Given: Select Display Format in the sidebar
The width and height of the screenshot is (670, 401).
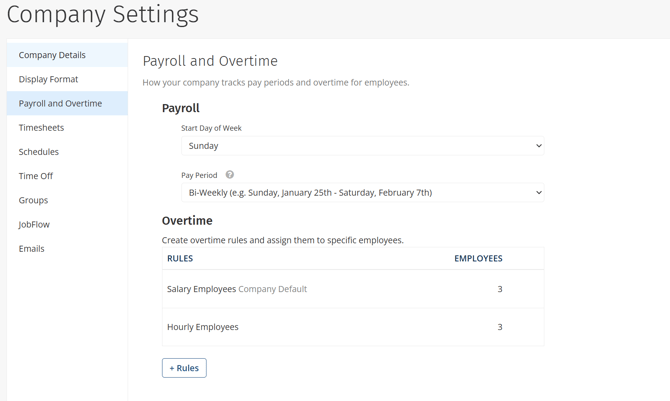Looking at the screenshot, I should (x=48, y=79).
